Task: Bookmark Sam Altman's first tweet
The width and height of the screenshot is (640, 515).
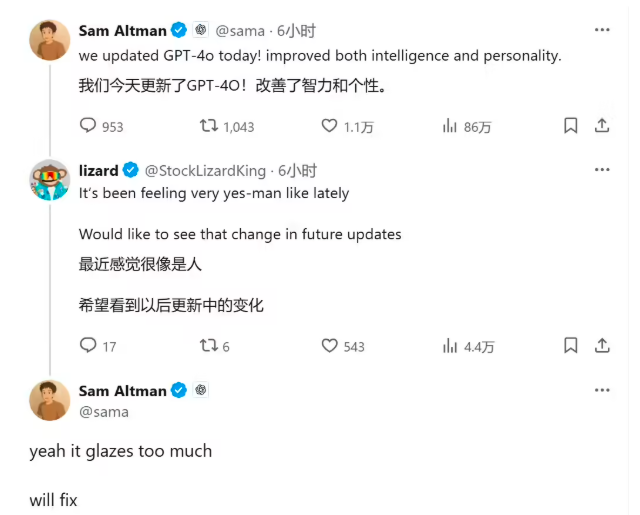Action: pos(571,126)
